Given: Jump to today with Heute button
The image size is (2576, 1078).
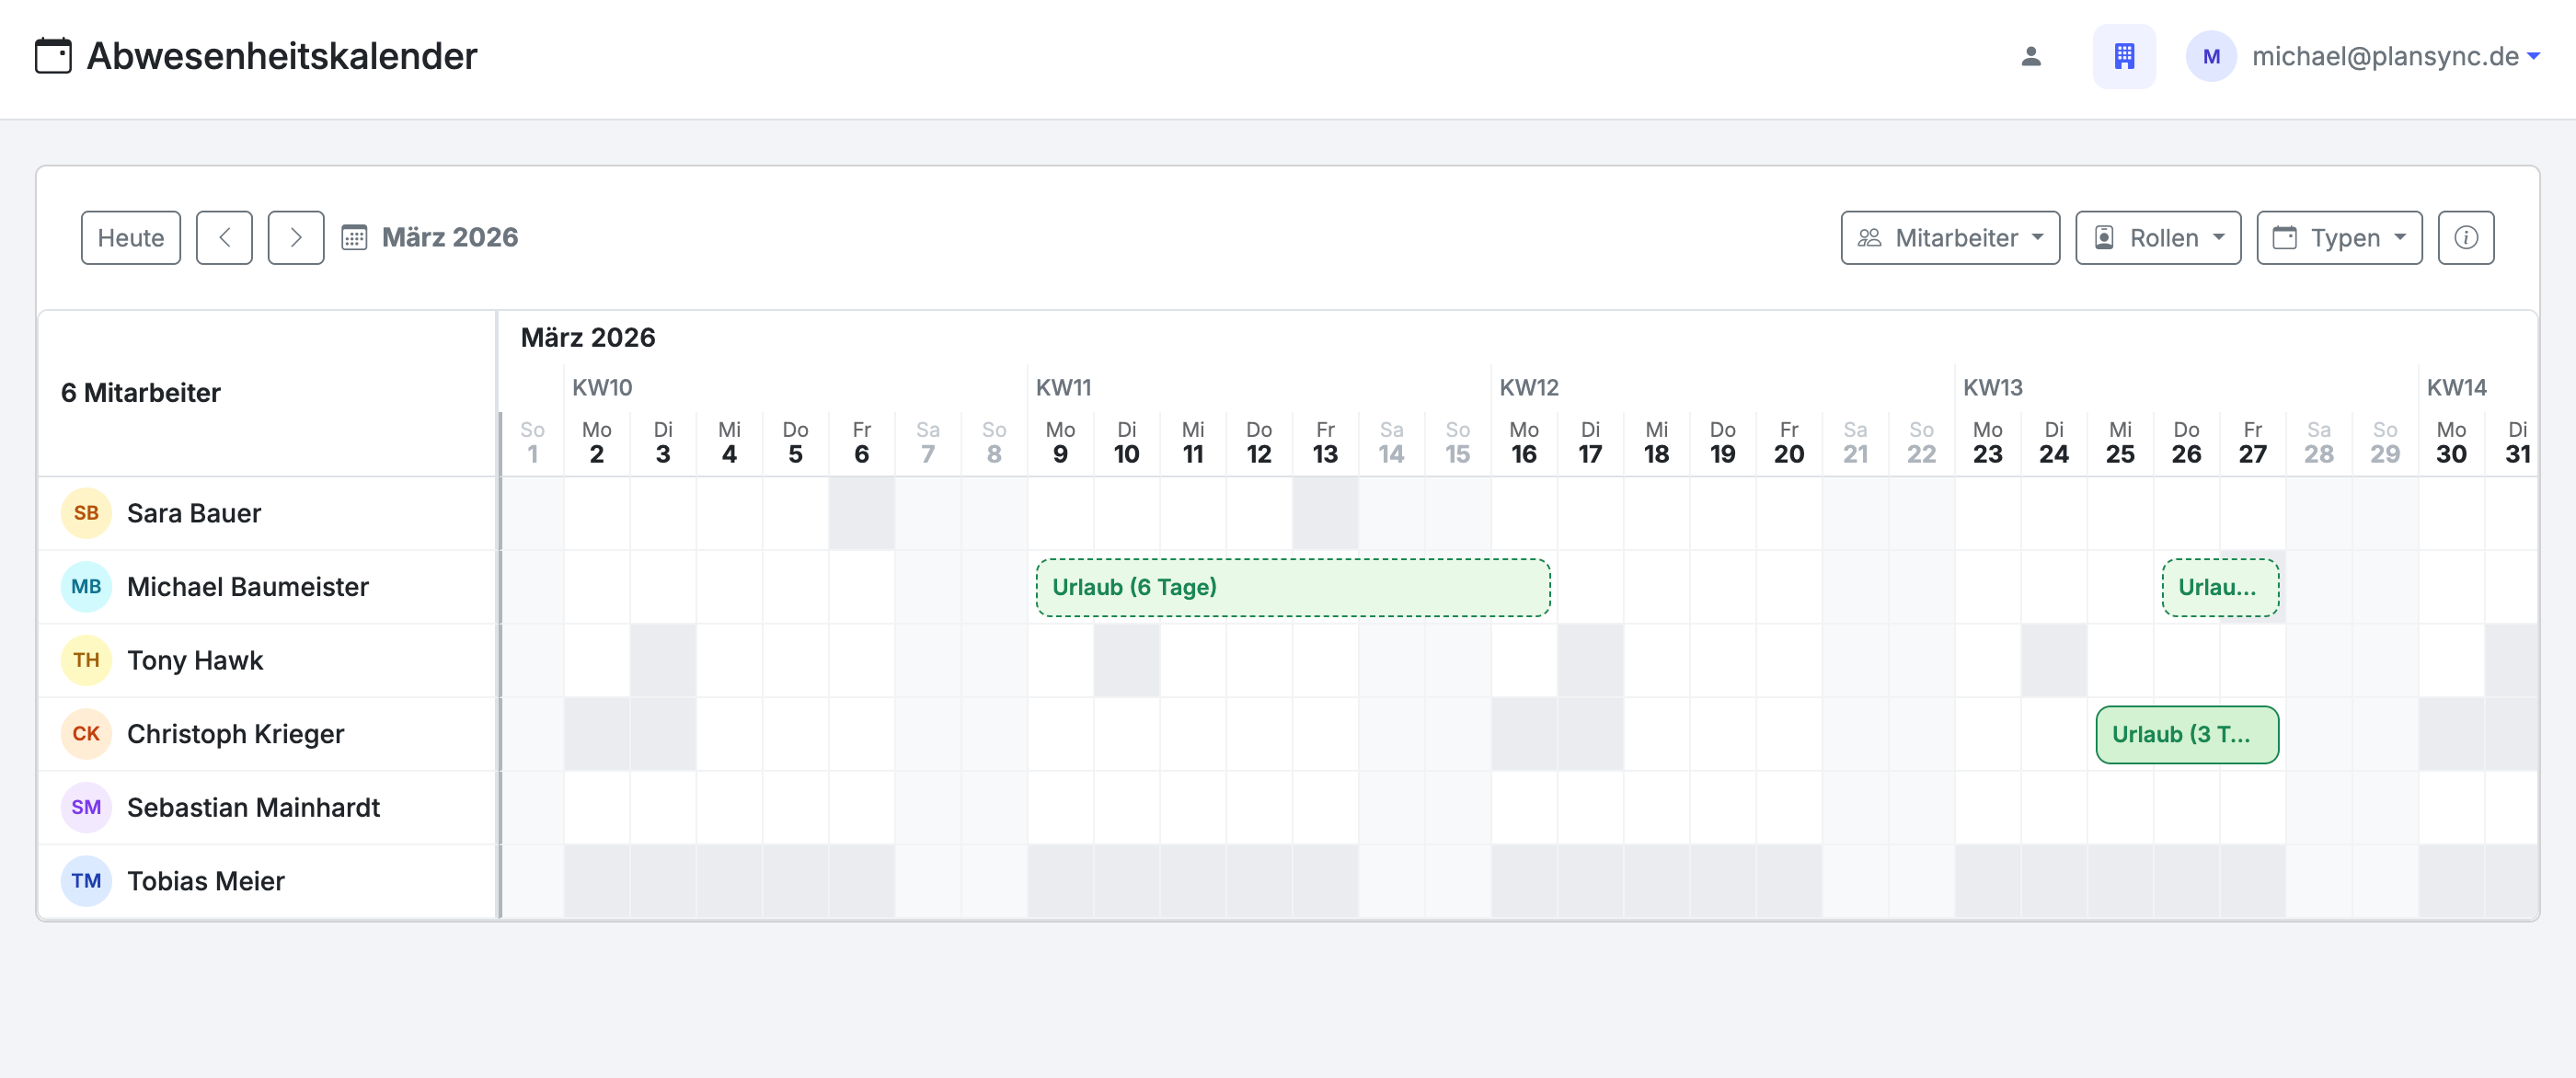Looking at the screenshot, I should click(x=131, y=238).
